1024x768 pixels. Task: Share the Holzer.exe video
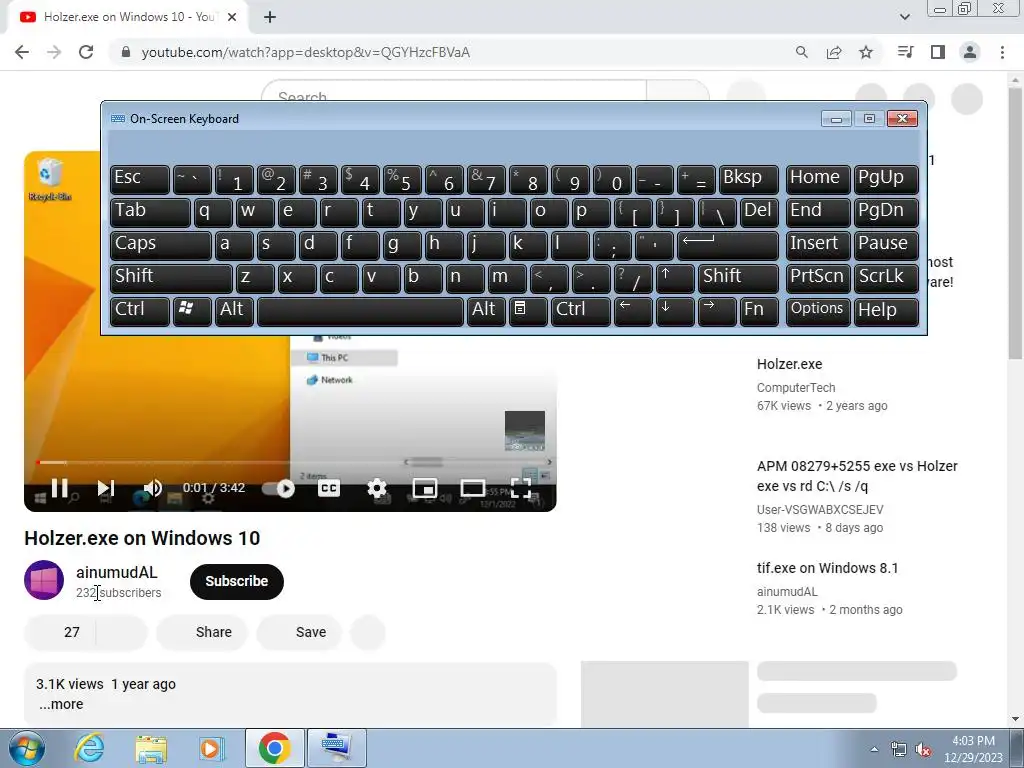(202, 632)
